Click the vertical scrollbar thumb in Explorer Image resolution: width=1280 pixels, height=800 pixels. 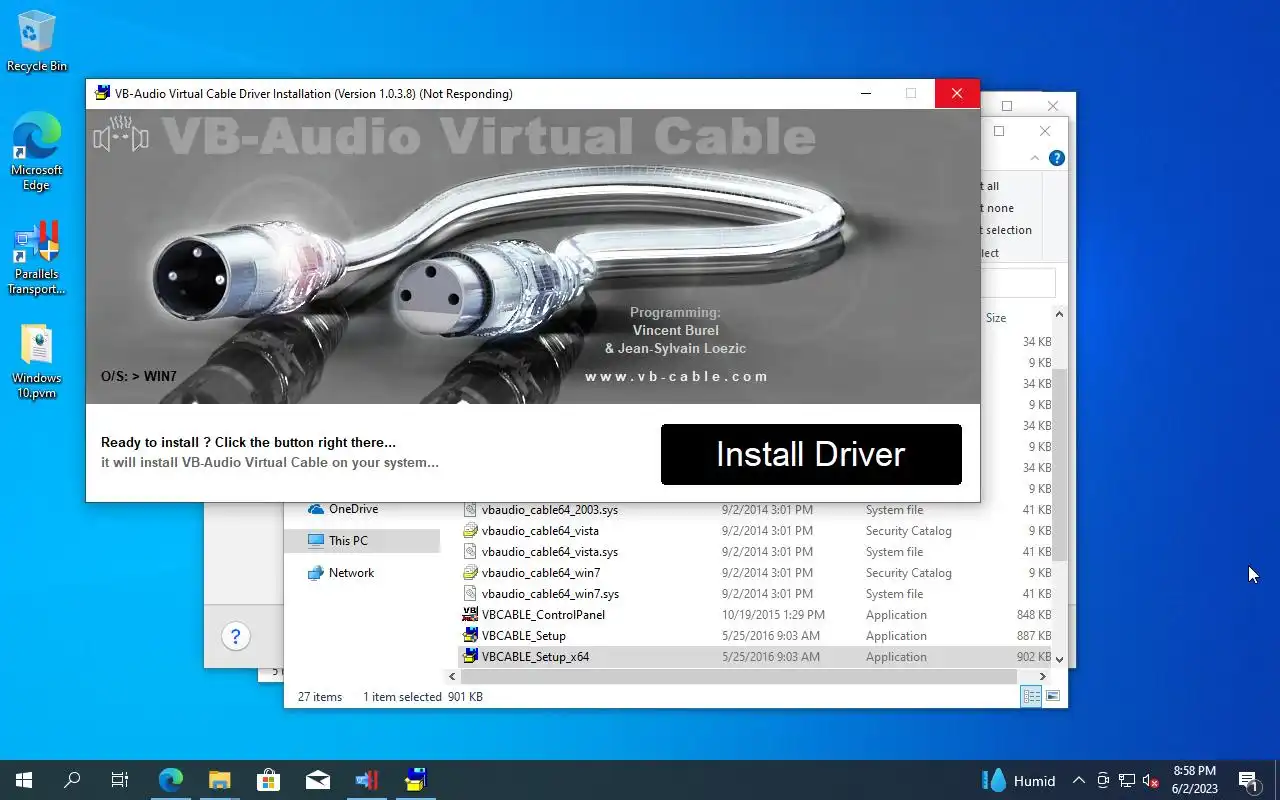point(1059,465)
